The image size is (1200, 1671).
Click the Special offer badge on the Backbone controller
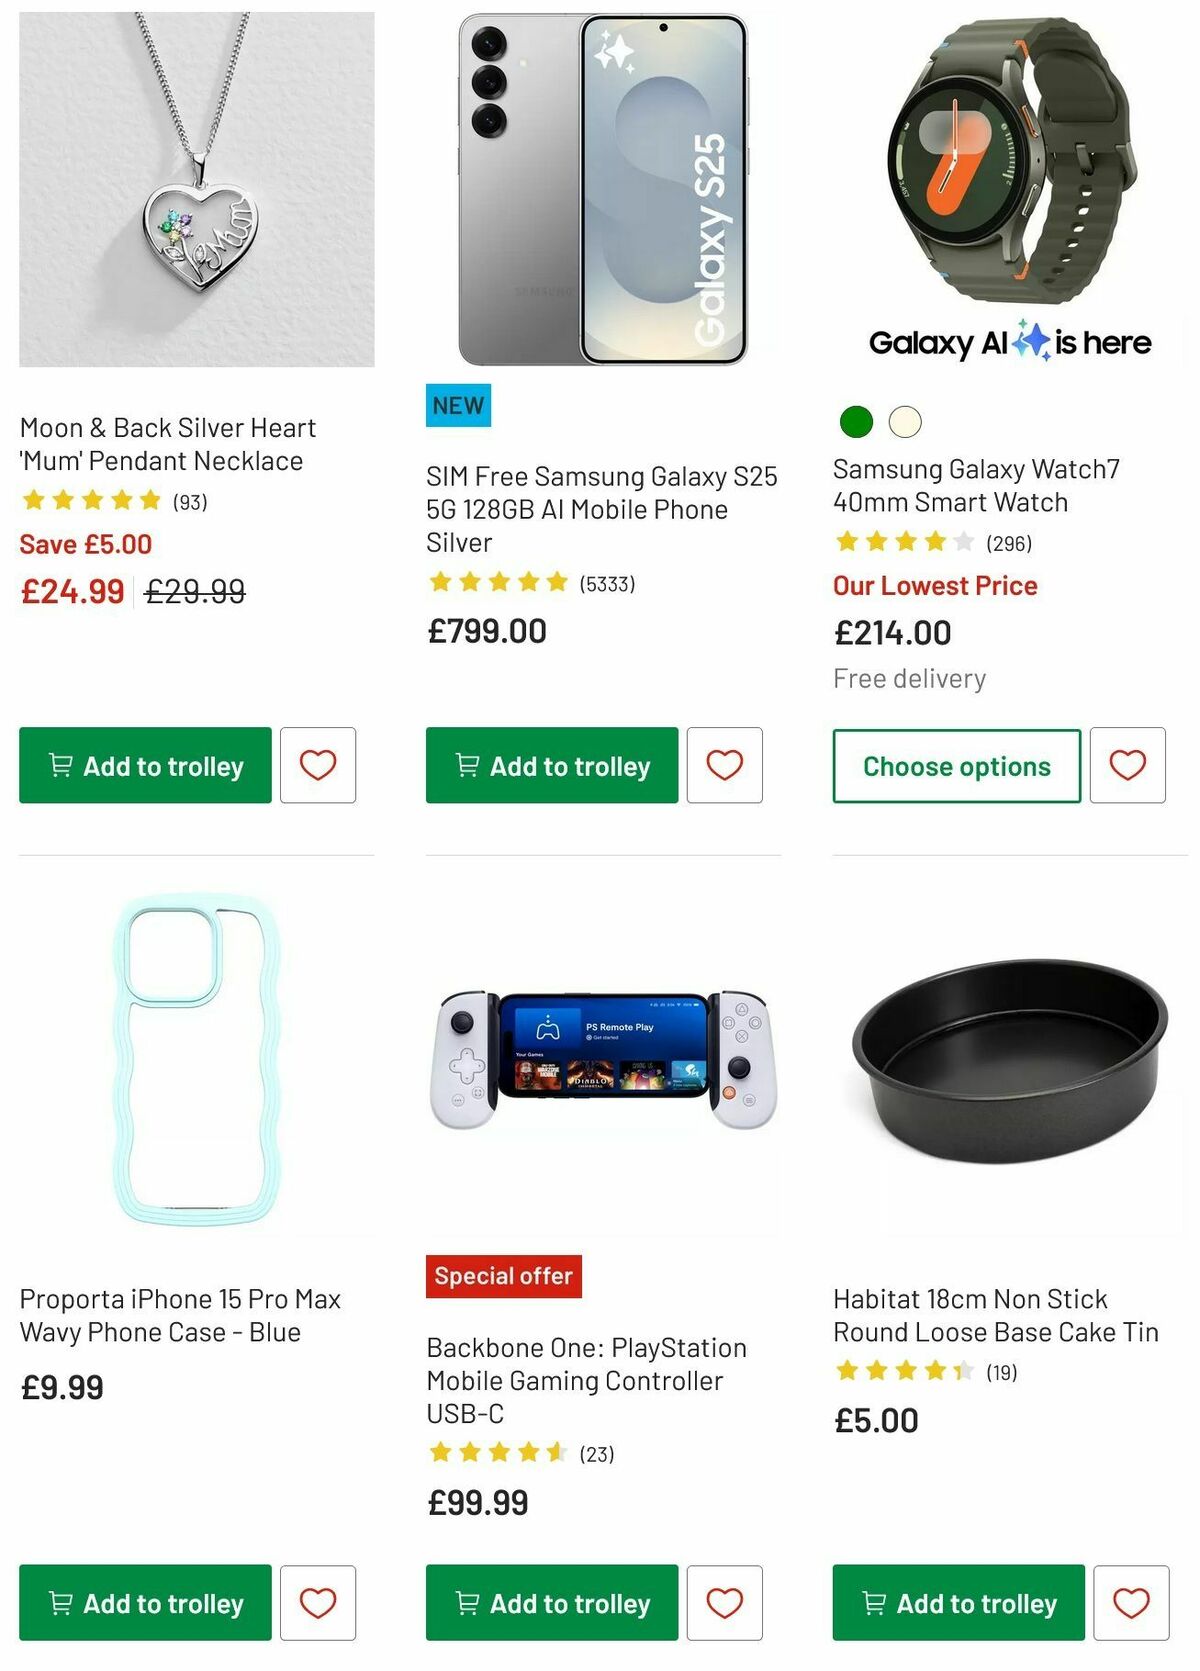point(503,1276)
